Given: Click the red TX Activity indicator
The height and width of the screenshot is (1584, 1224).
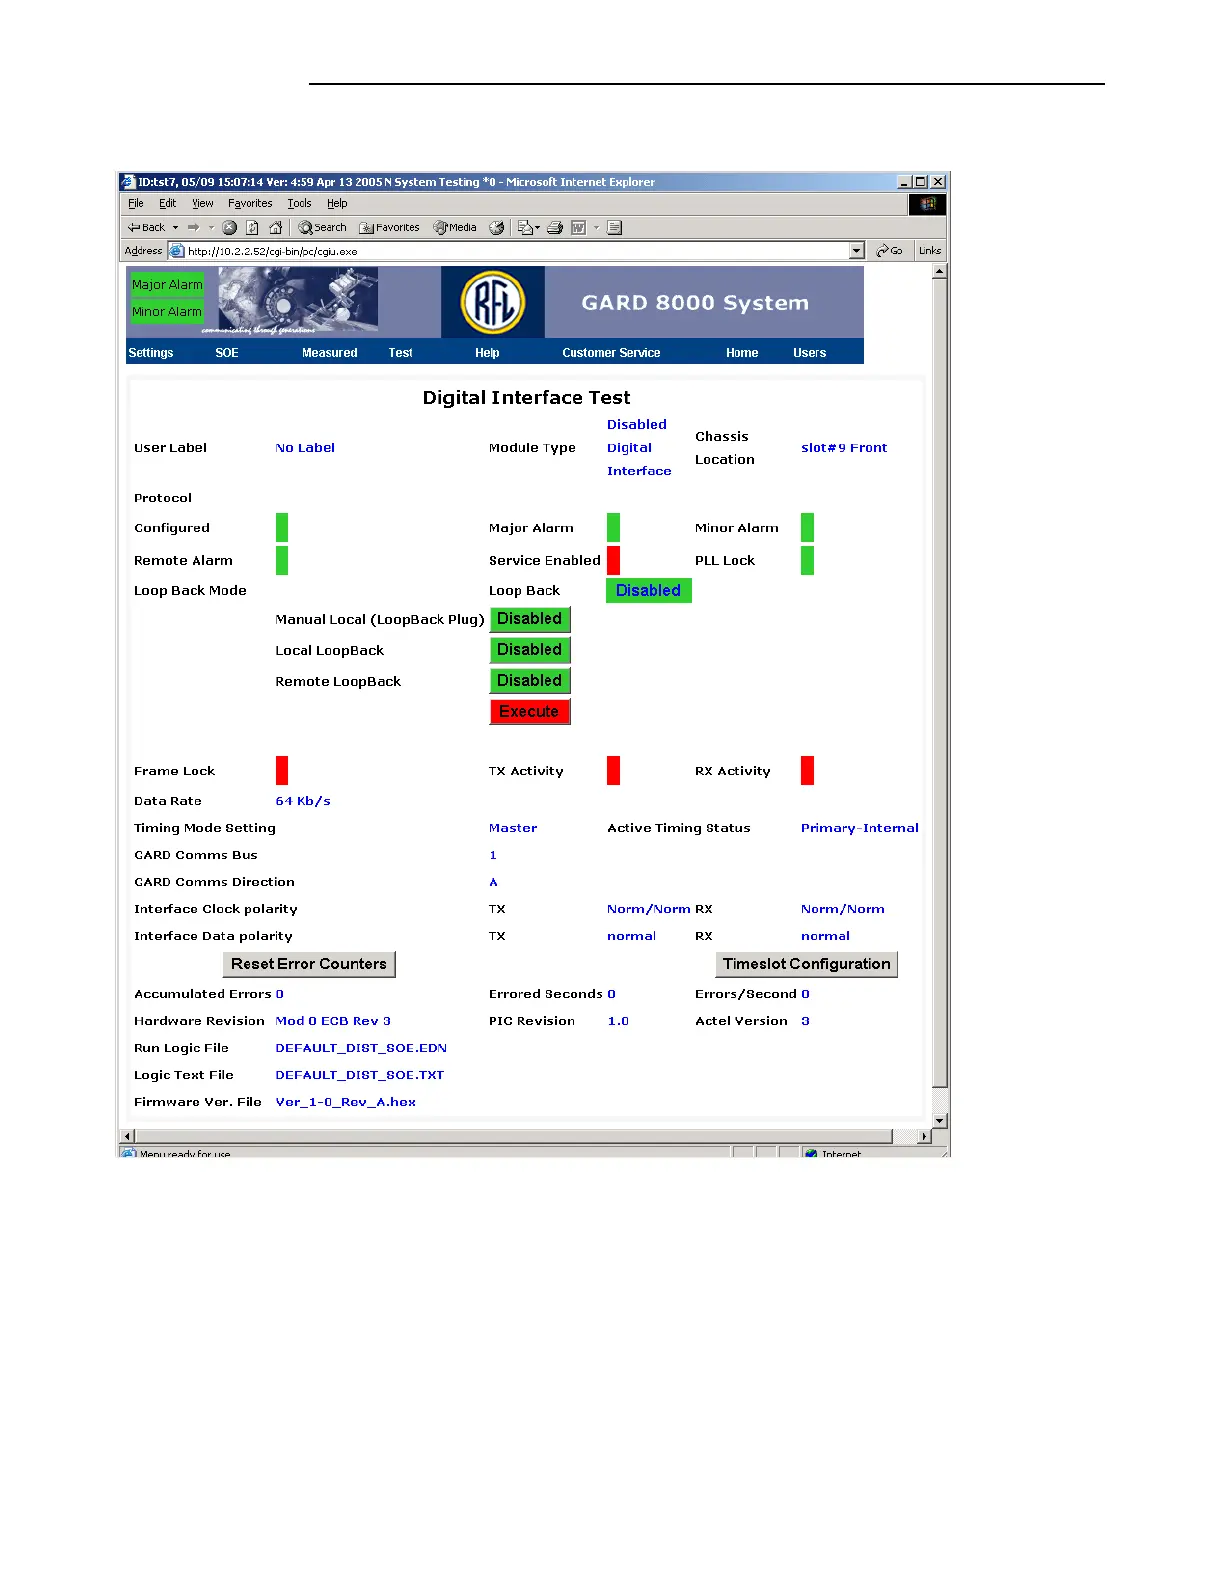Looking at the screenshot, I should [x=614, y=771].
